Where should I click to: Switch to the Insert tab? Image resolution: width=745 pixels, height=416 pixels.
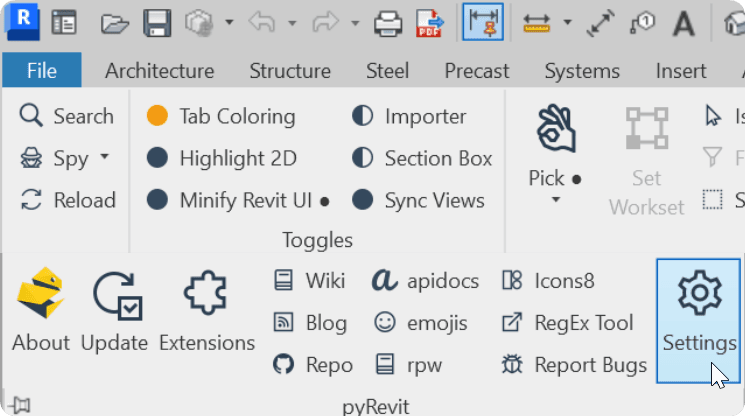681,71
